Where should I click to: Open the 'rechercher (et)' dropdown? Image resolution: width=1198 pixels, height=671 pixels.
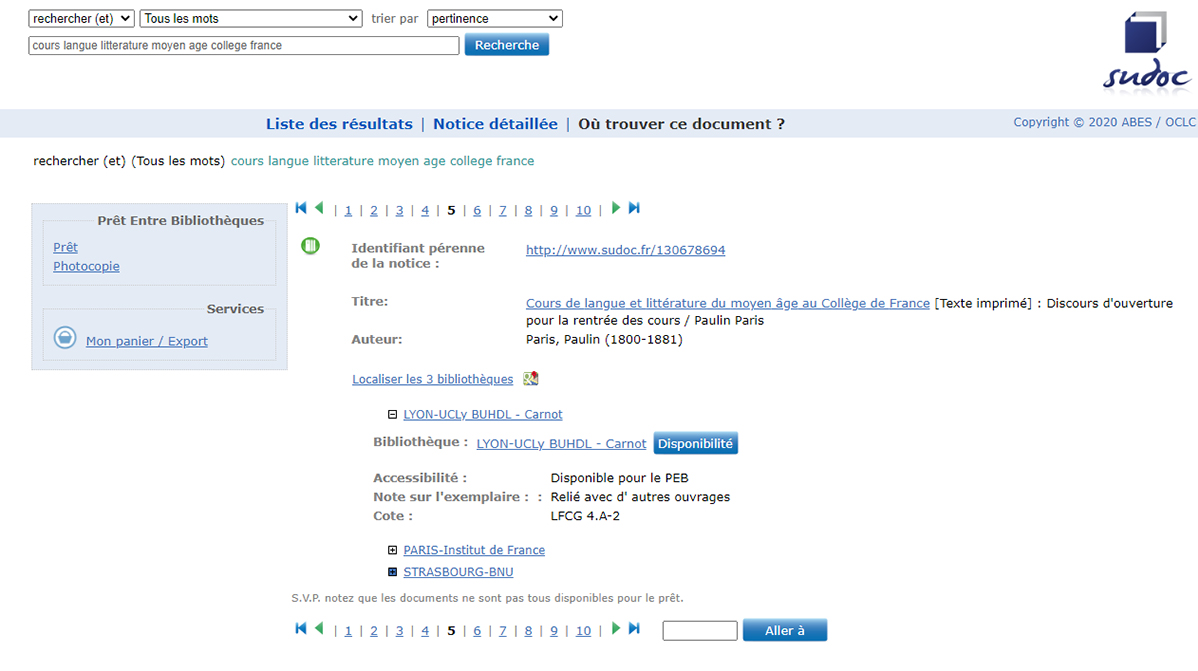82,18
